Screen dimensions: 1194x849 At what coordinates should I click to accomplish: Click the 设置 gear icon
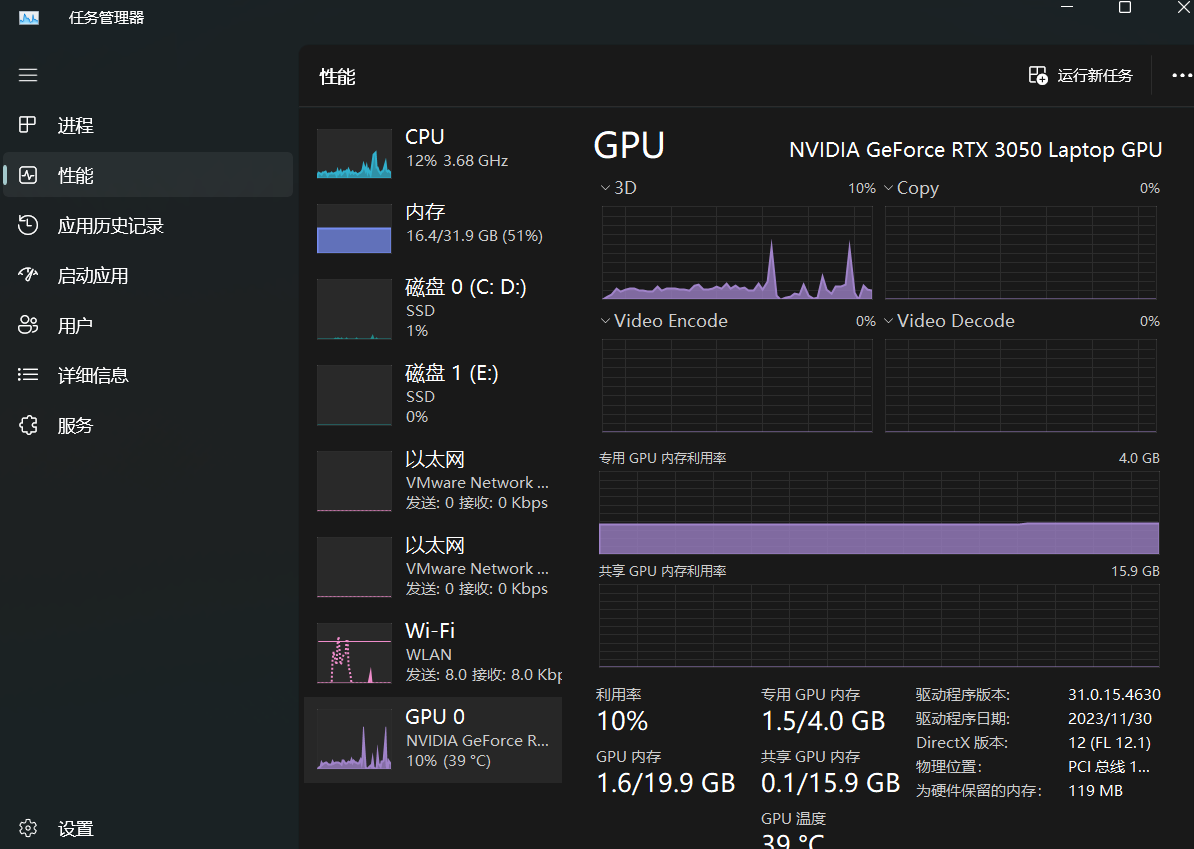tap(27, 828)
